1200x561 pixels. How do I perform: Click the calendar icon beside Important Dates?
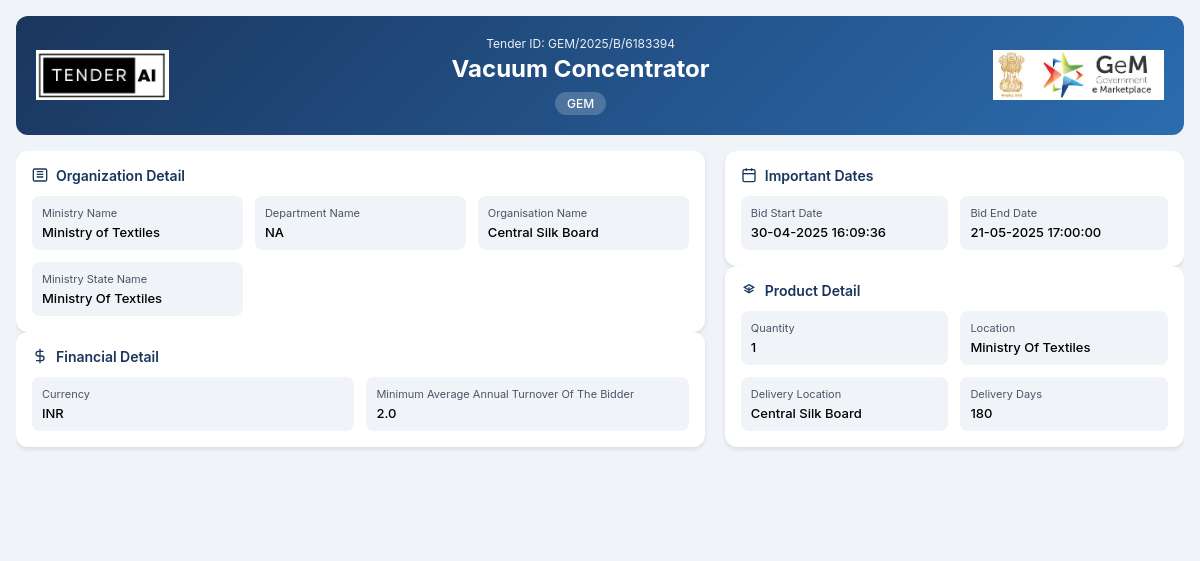tap(749, 175)
